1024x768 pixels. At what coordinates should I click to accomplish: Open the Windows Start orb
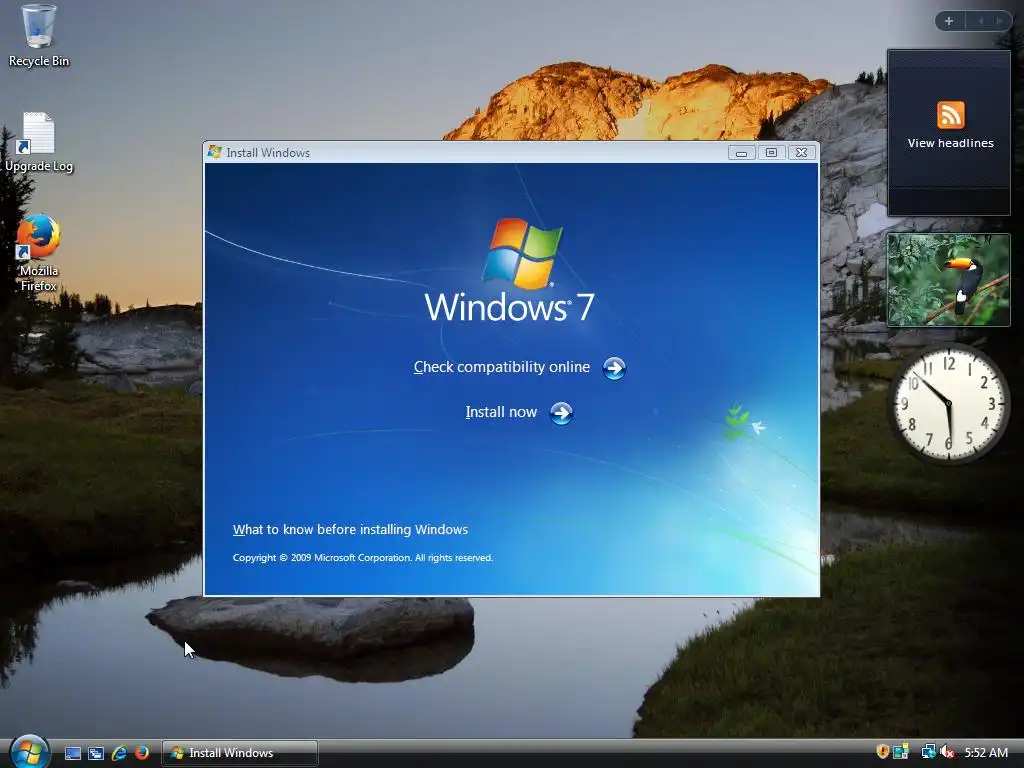point(29,751)
